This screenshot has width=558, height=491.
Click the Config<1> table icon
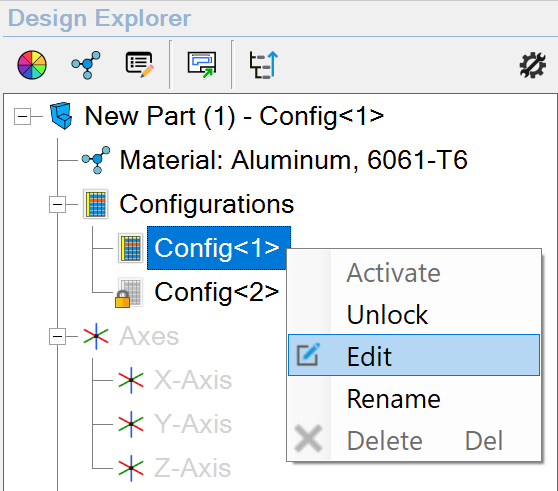[131, 248]
